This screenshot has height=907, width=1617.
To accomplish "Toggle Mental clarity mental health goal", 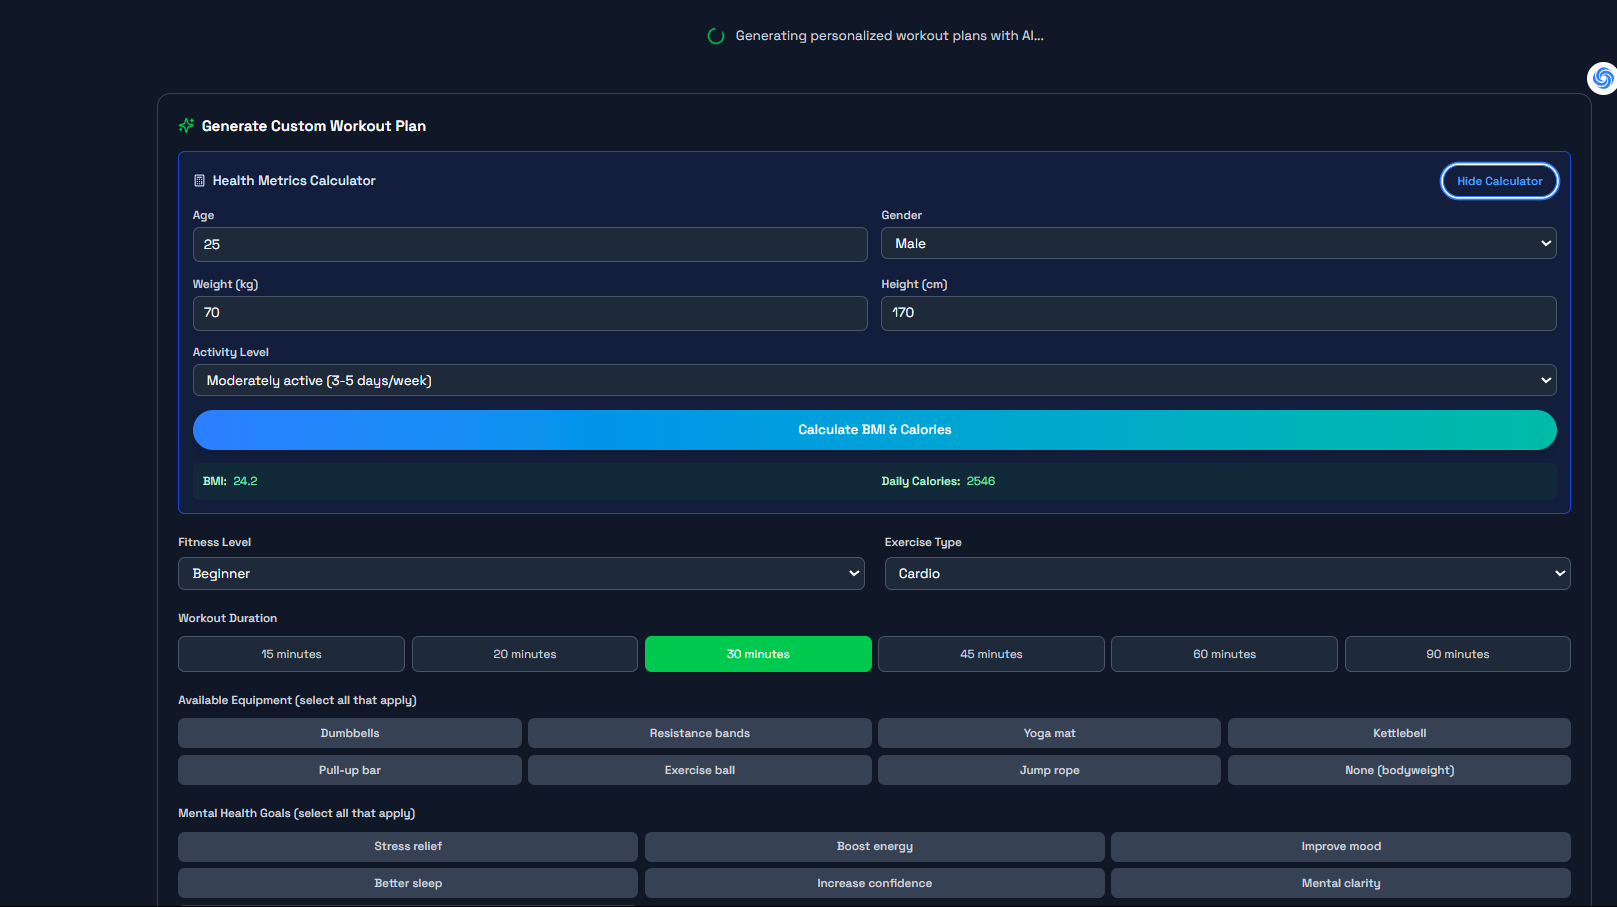I will [x=1341, y=883].
